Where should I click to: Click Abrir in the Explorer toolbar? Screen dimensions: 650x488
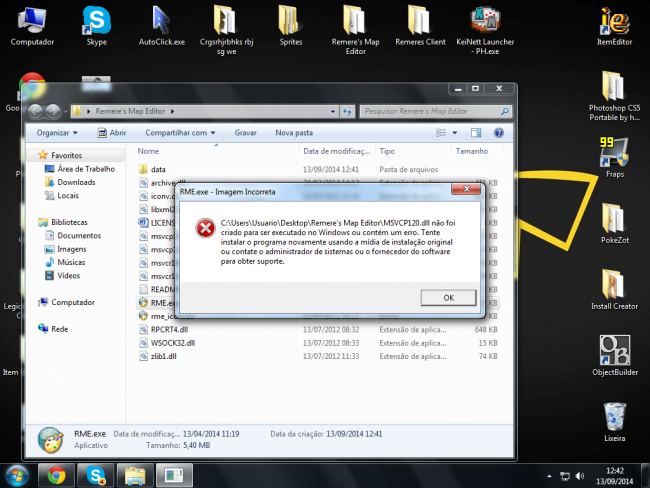[112, 133]
